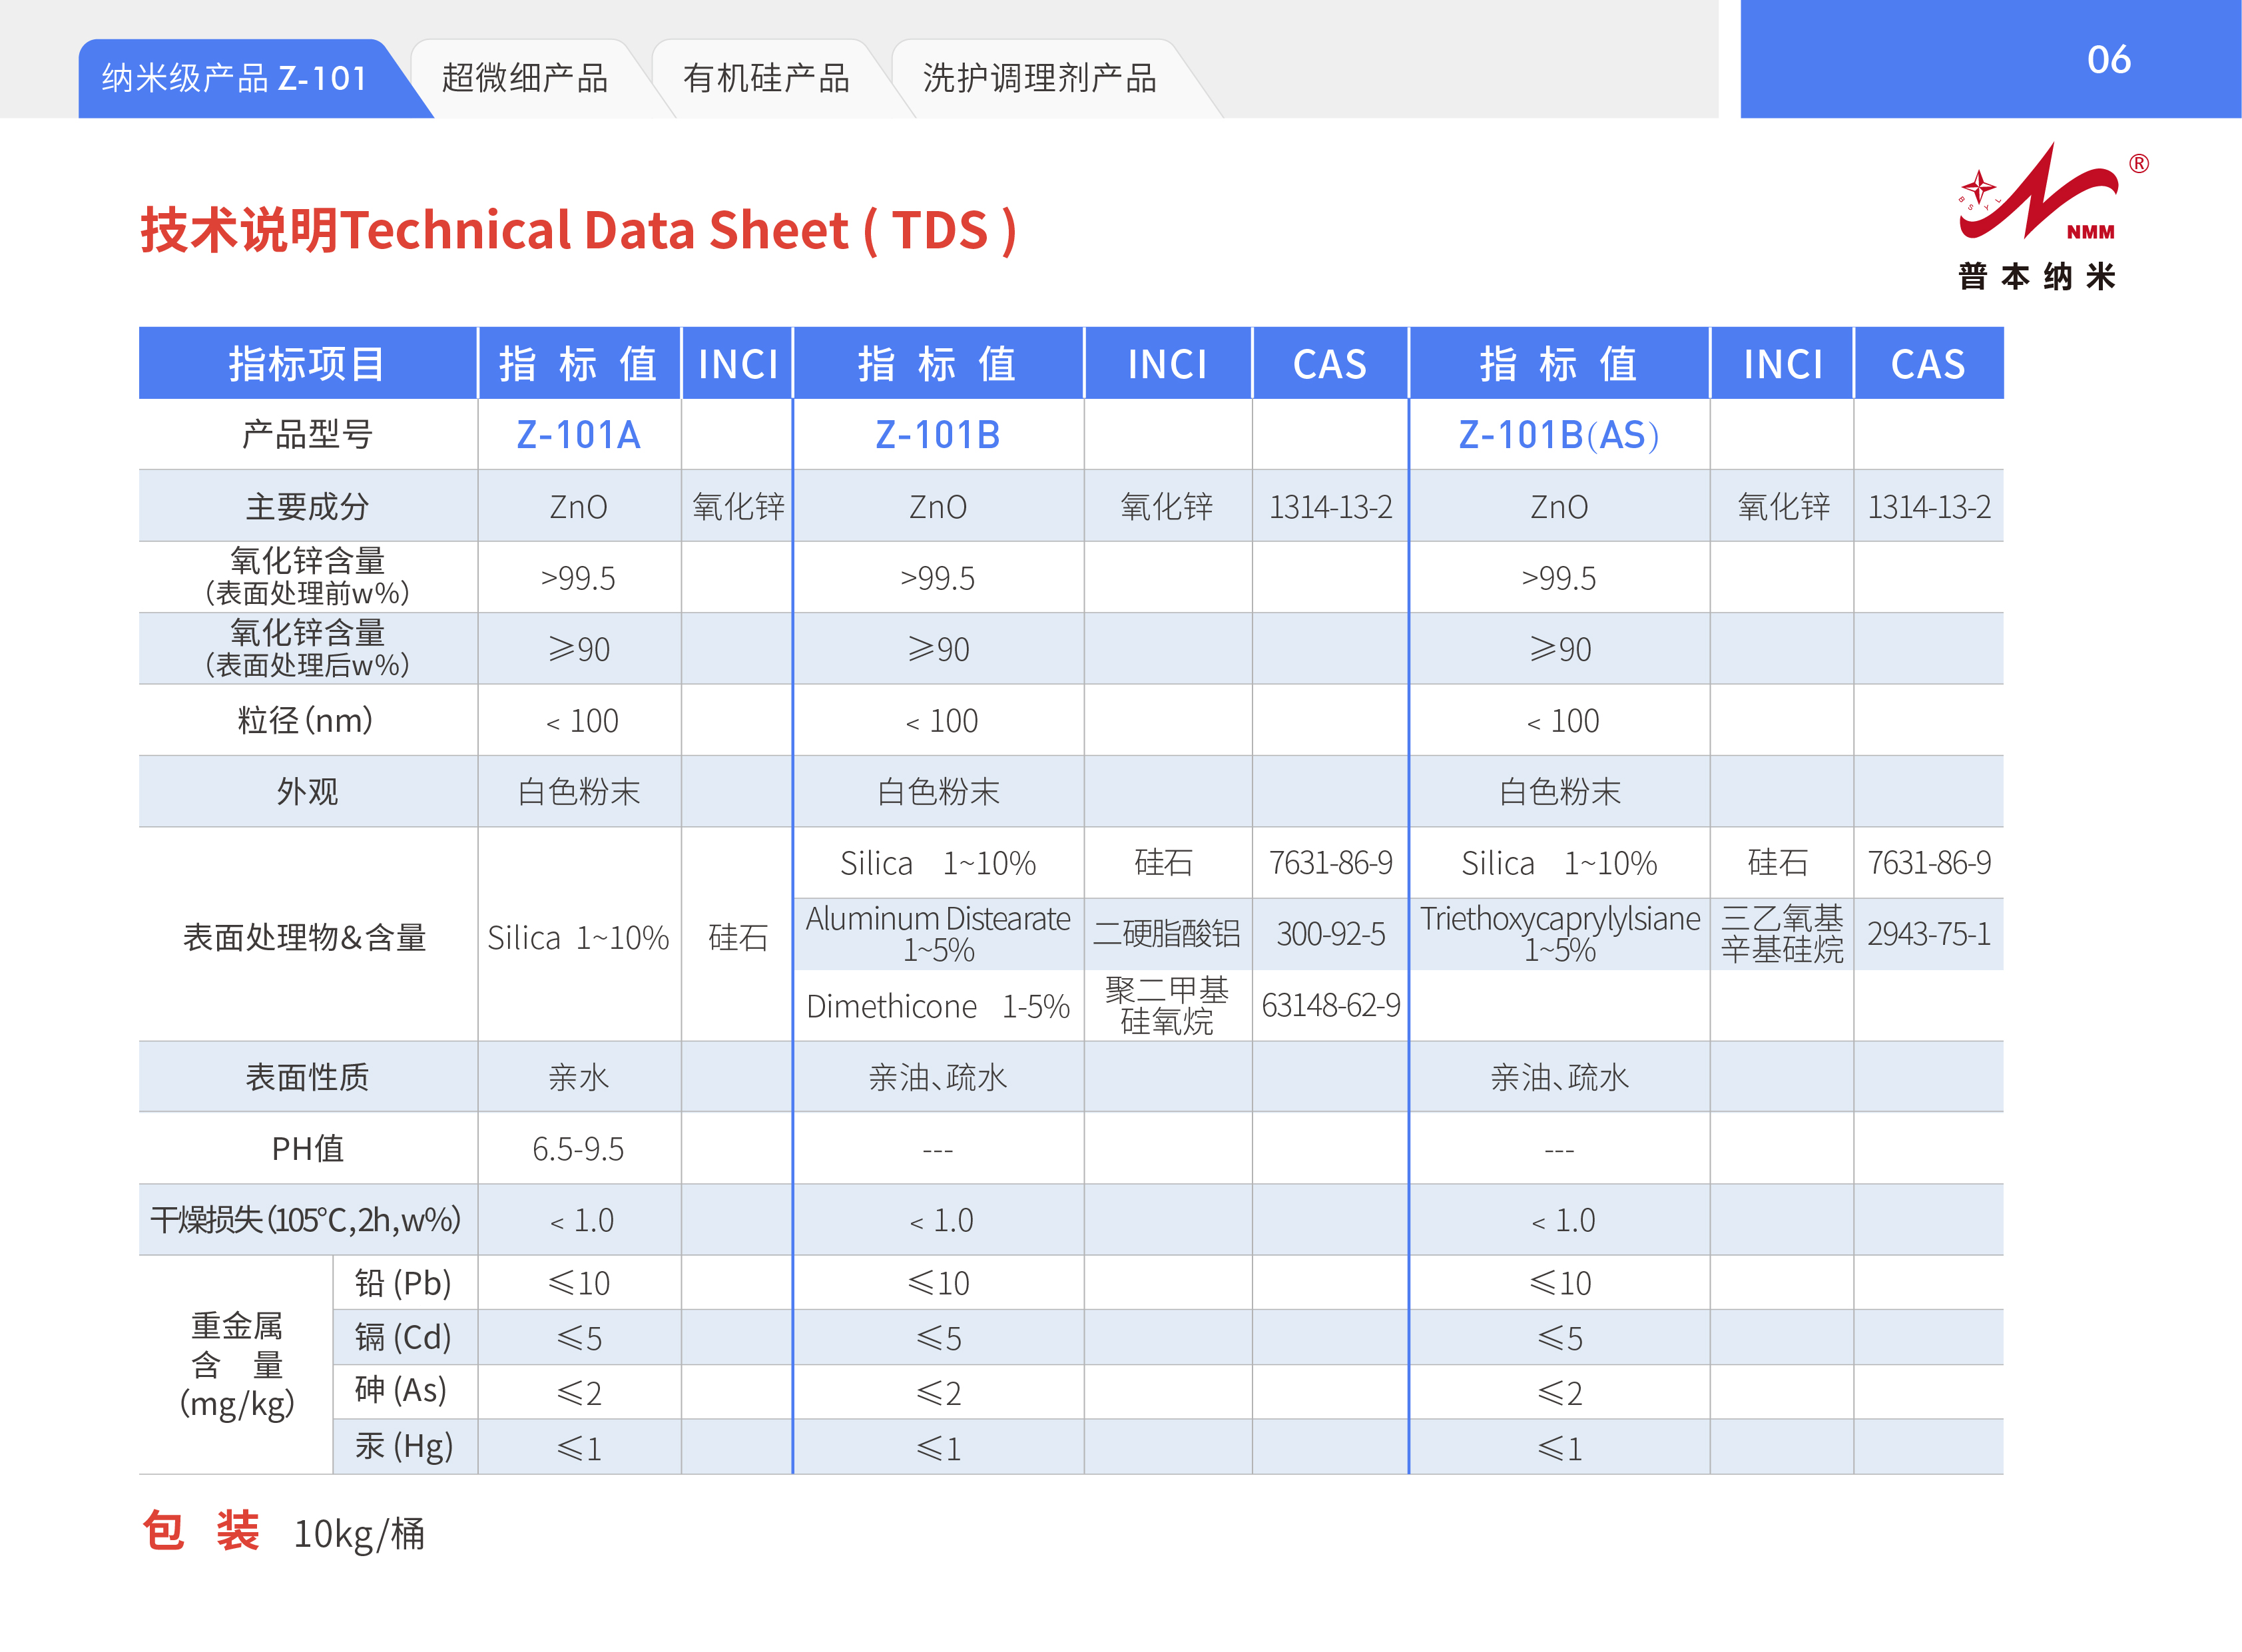Select the Dimethicone 1-5% cell
2242x1652 pixels.
937,1006
